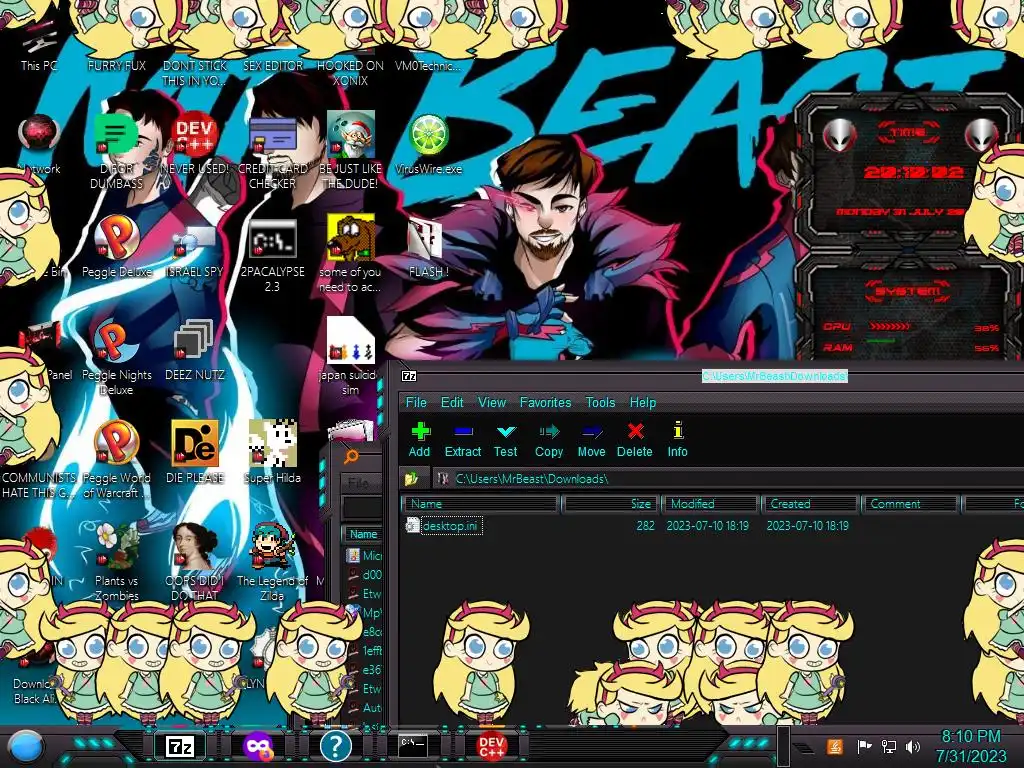
Task: Click Name column header in background window
Action: [x=363, y=534]
